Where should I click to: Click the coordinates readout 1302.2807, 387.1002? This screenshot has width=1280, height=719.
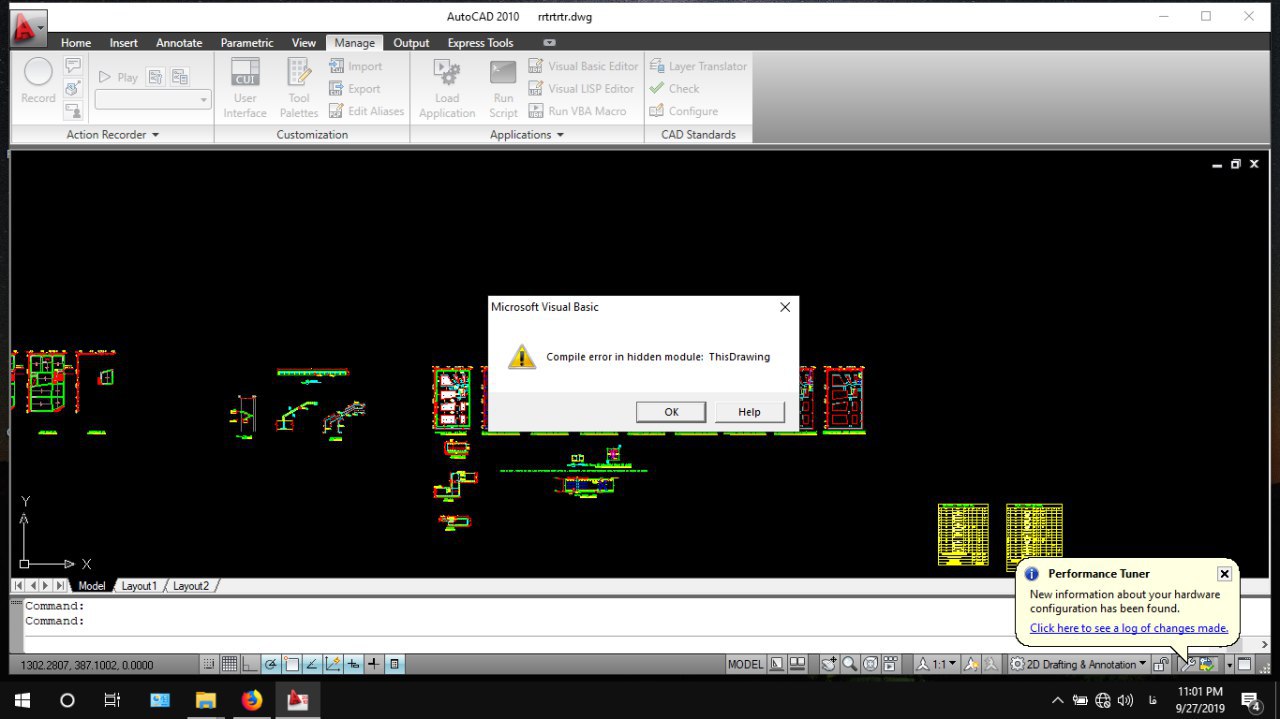[x=87, y=664]
